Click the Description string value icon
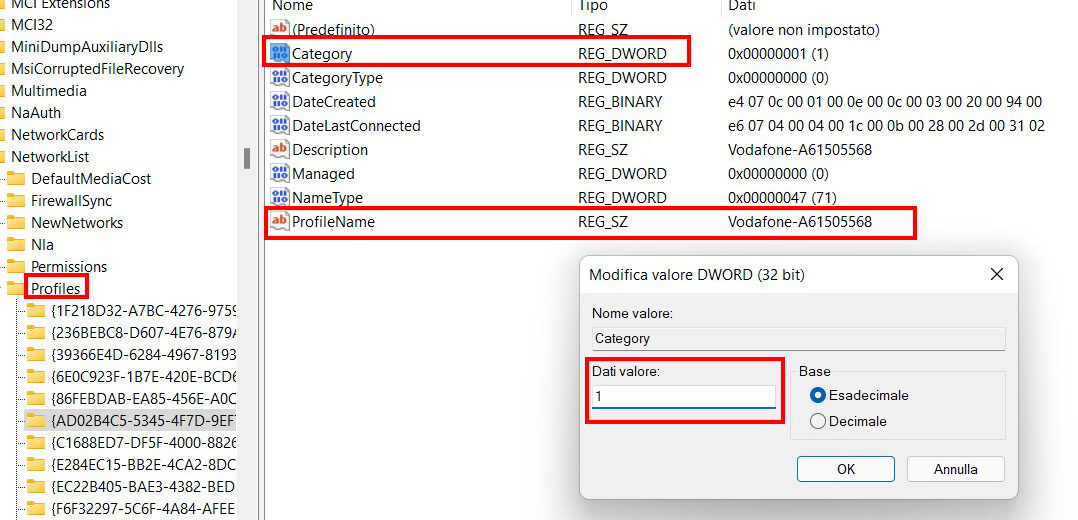The height and width of the screenshot is (520, 1078). tap(280, 149)
